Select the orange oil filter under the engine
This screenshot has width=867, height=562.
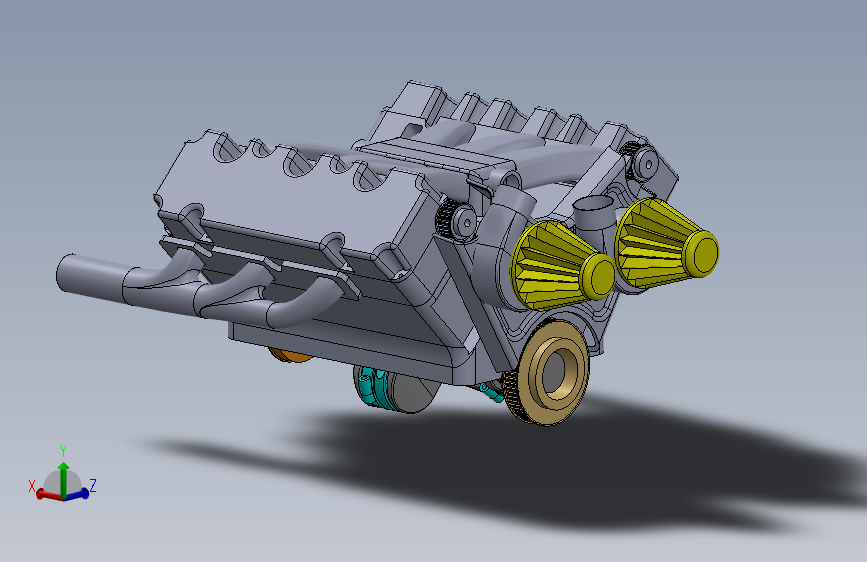289,355
